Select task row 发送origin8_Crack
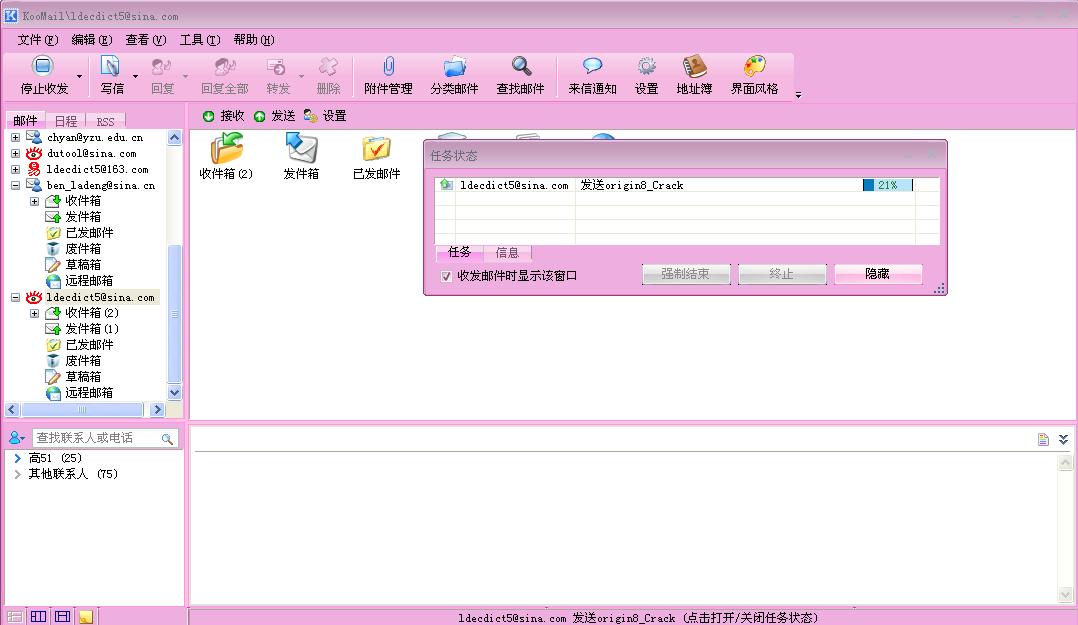Viewport: 1078px width, 625px height. pos(686,185)
